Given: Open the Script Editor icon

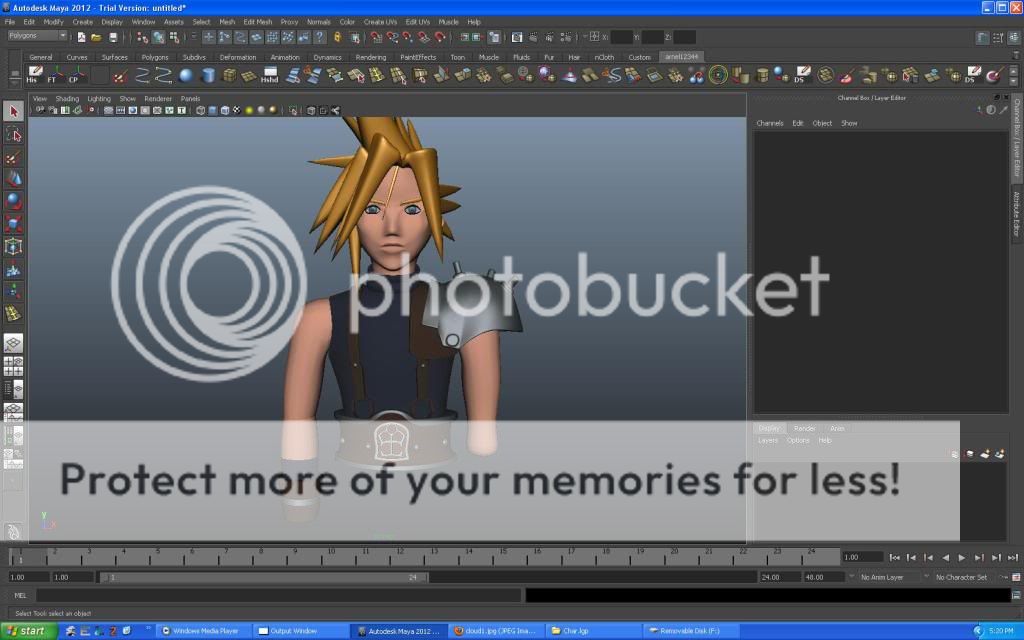Looking at the screenshot, I should tap(1016, 596).
